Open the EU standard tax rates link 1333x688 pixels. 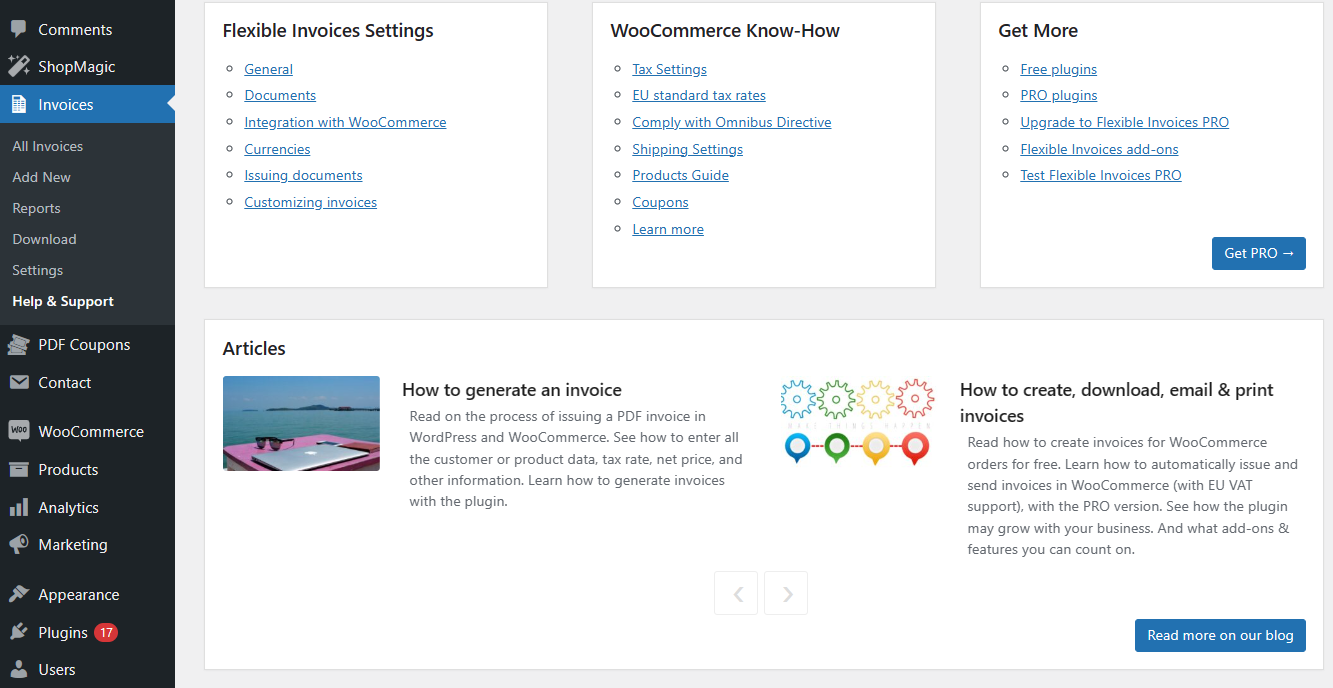tap(699, 96)
